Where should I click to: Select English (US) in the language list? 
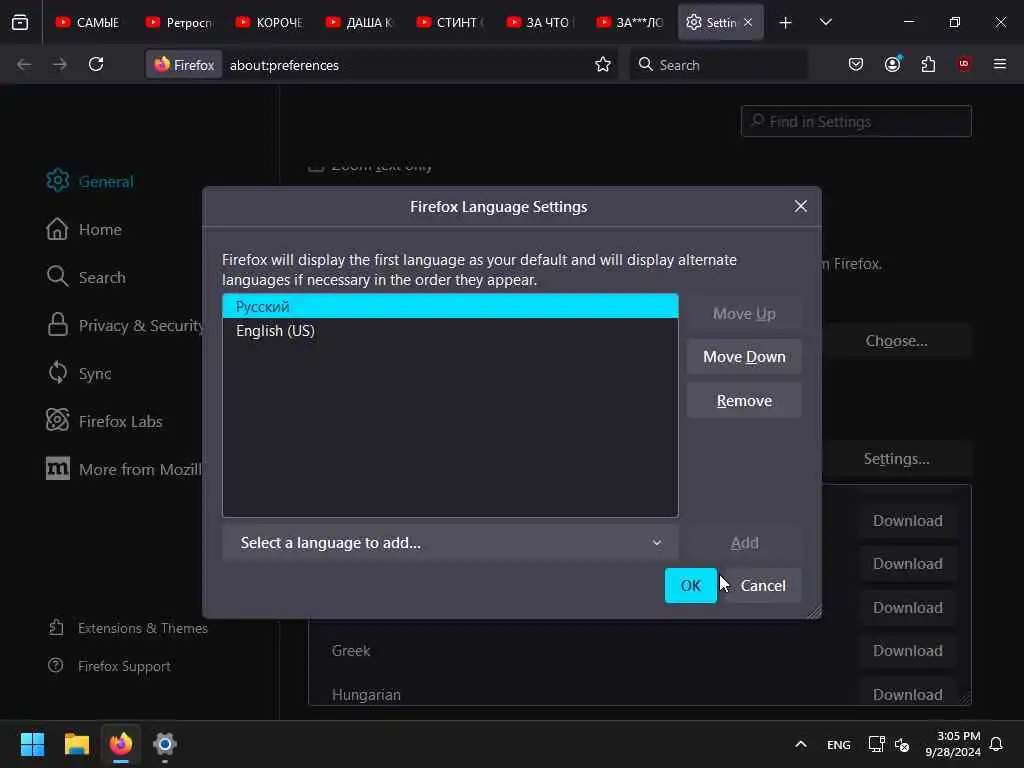pyautogui.click(x=450, y=330)
